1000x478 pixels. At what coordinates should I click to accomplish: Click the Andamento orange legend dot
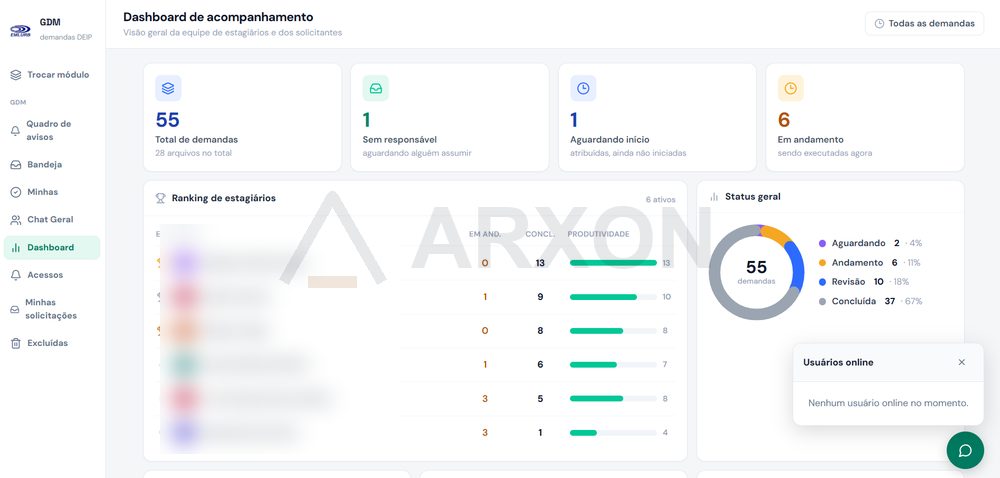[822, 263]
